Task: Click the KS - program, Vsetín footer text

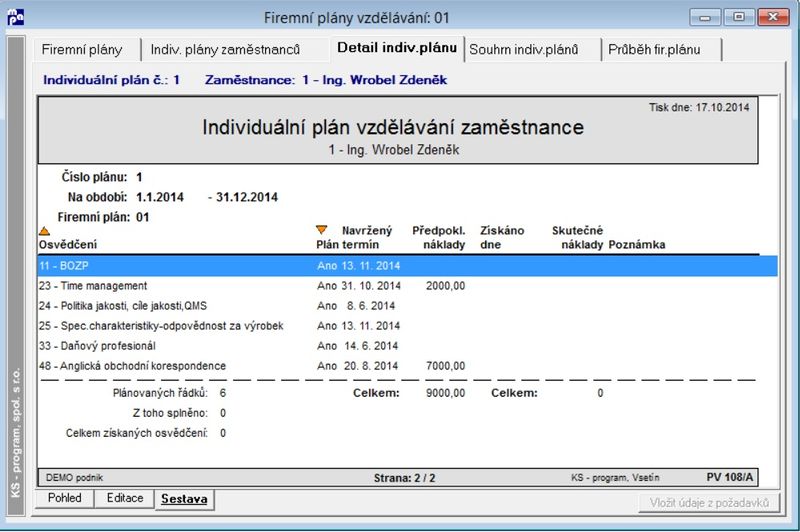Action: pos(615,478)
